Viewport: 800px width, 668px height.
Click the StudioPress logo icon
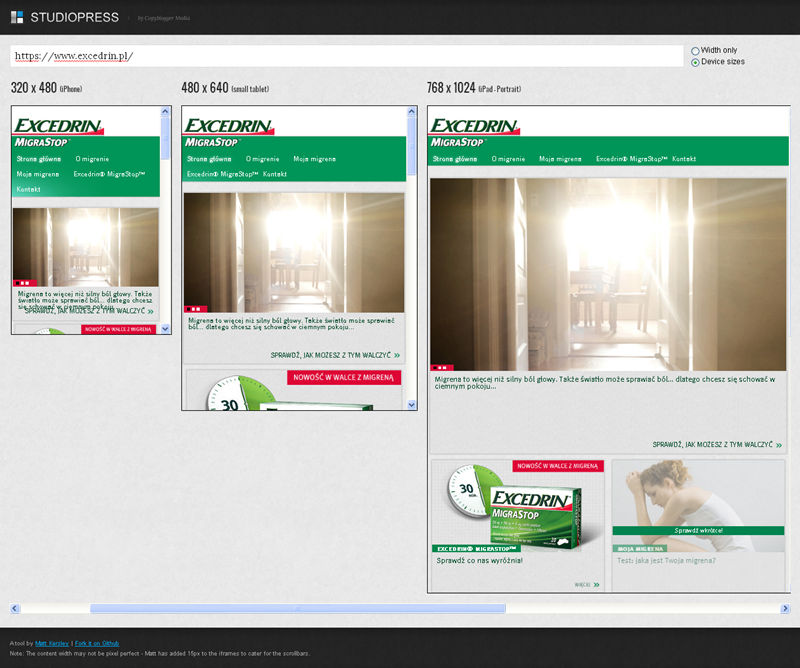[17, 17]
